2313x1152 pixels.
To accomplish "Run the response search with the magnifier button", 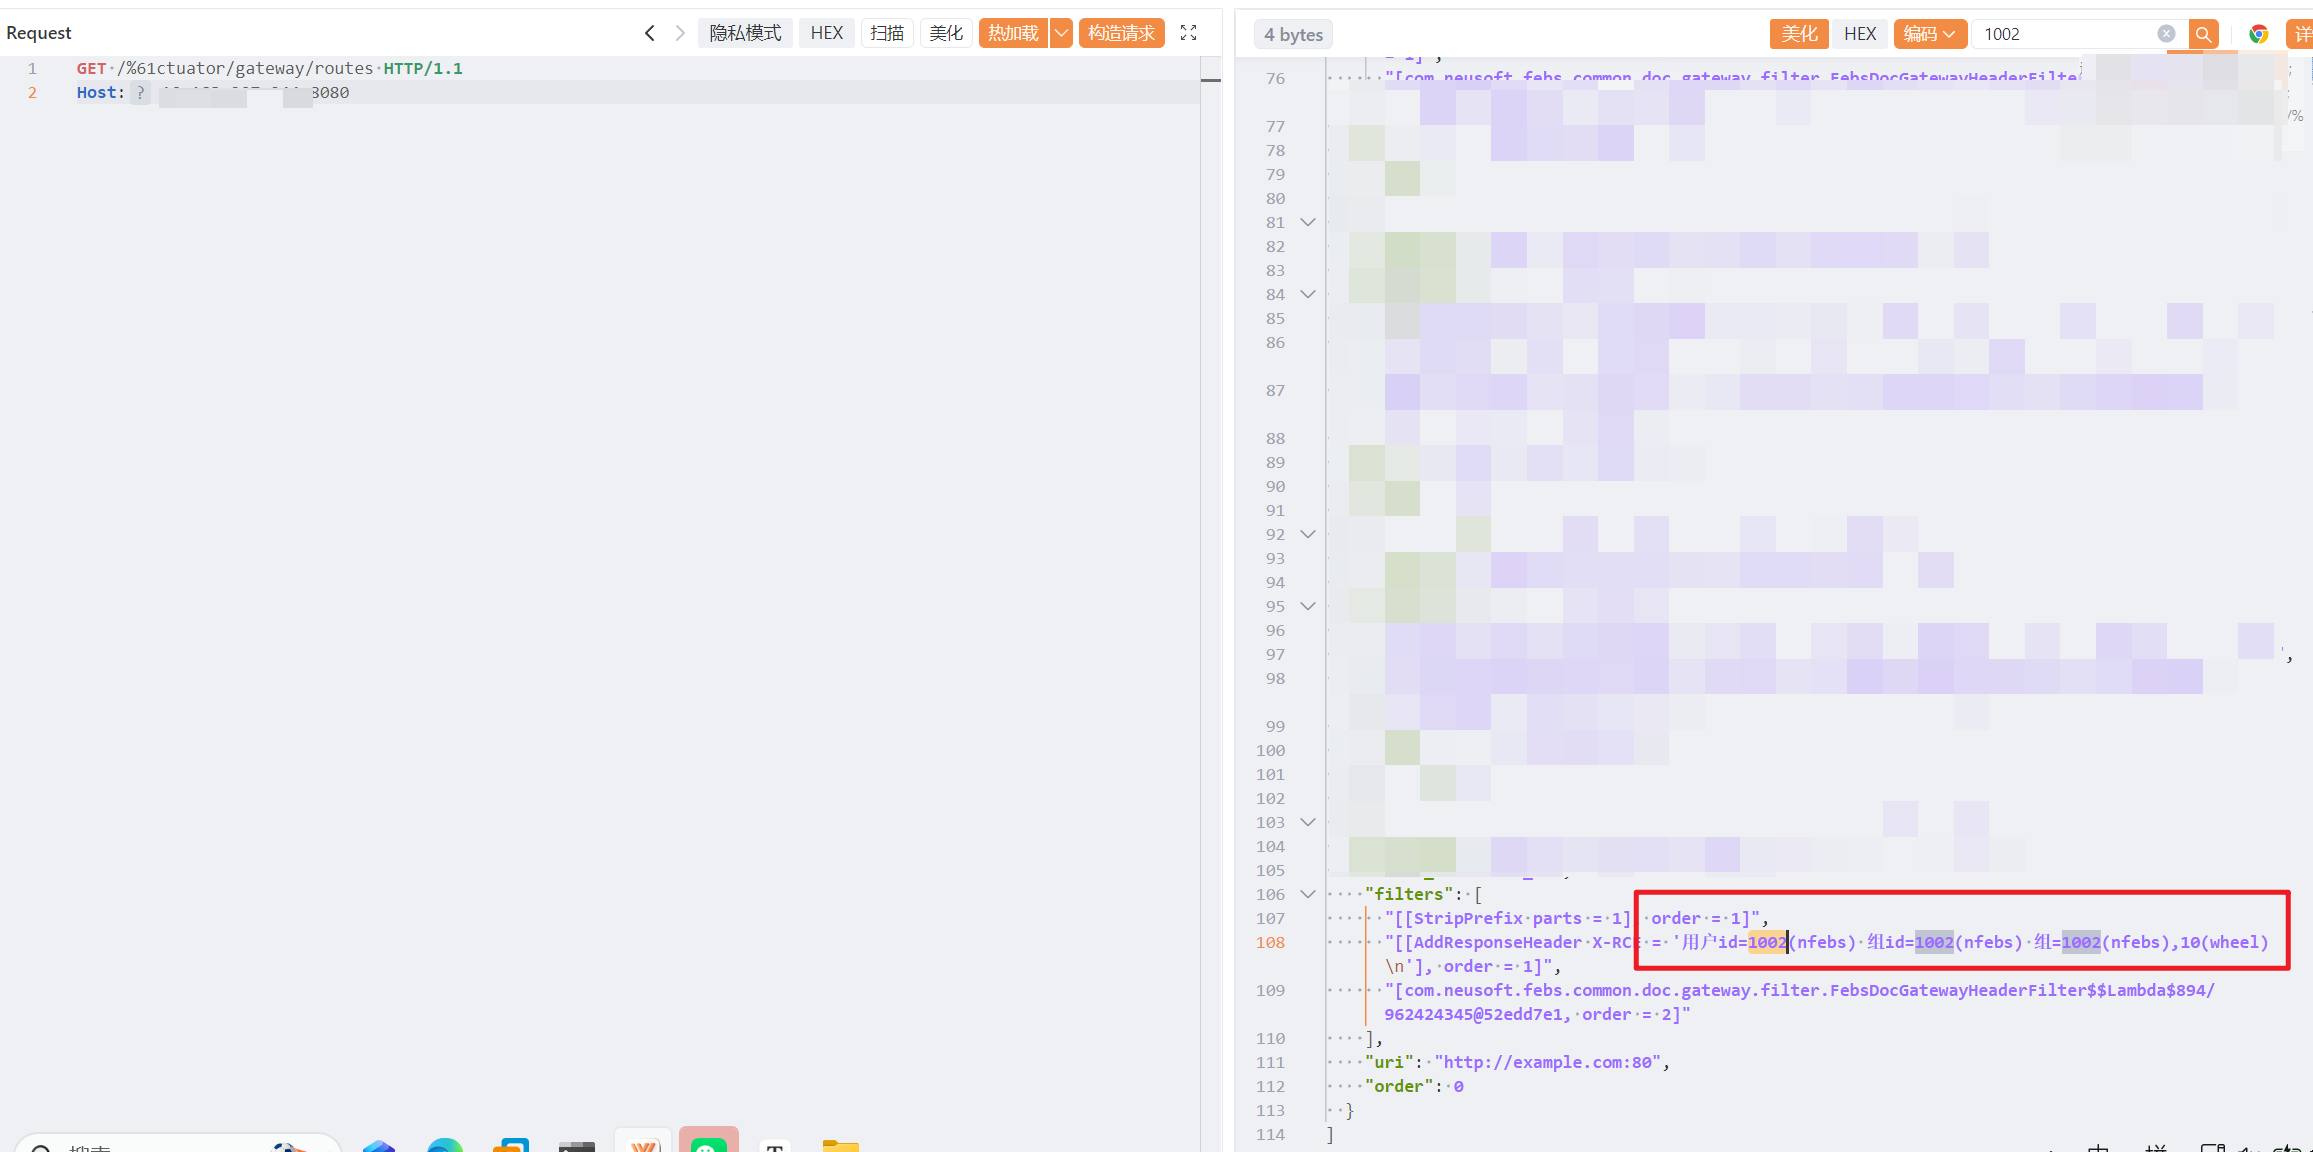I will pos(2203,34).
